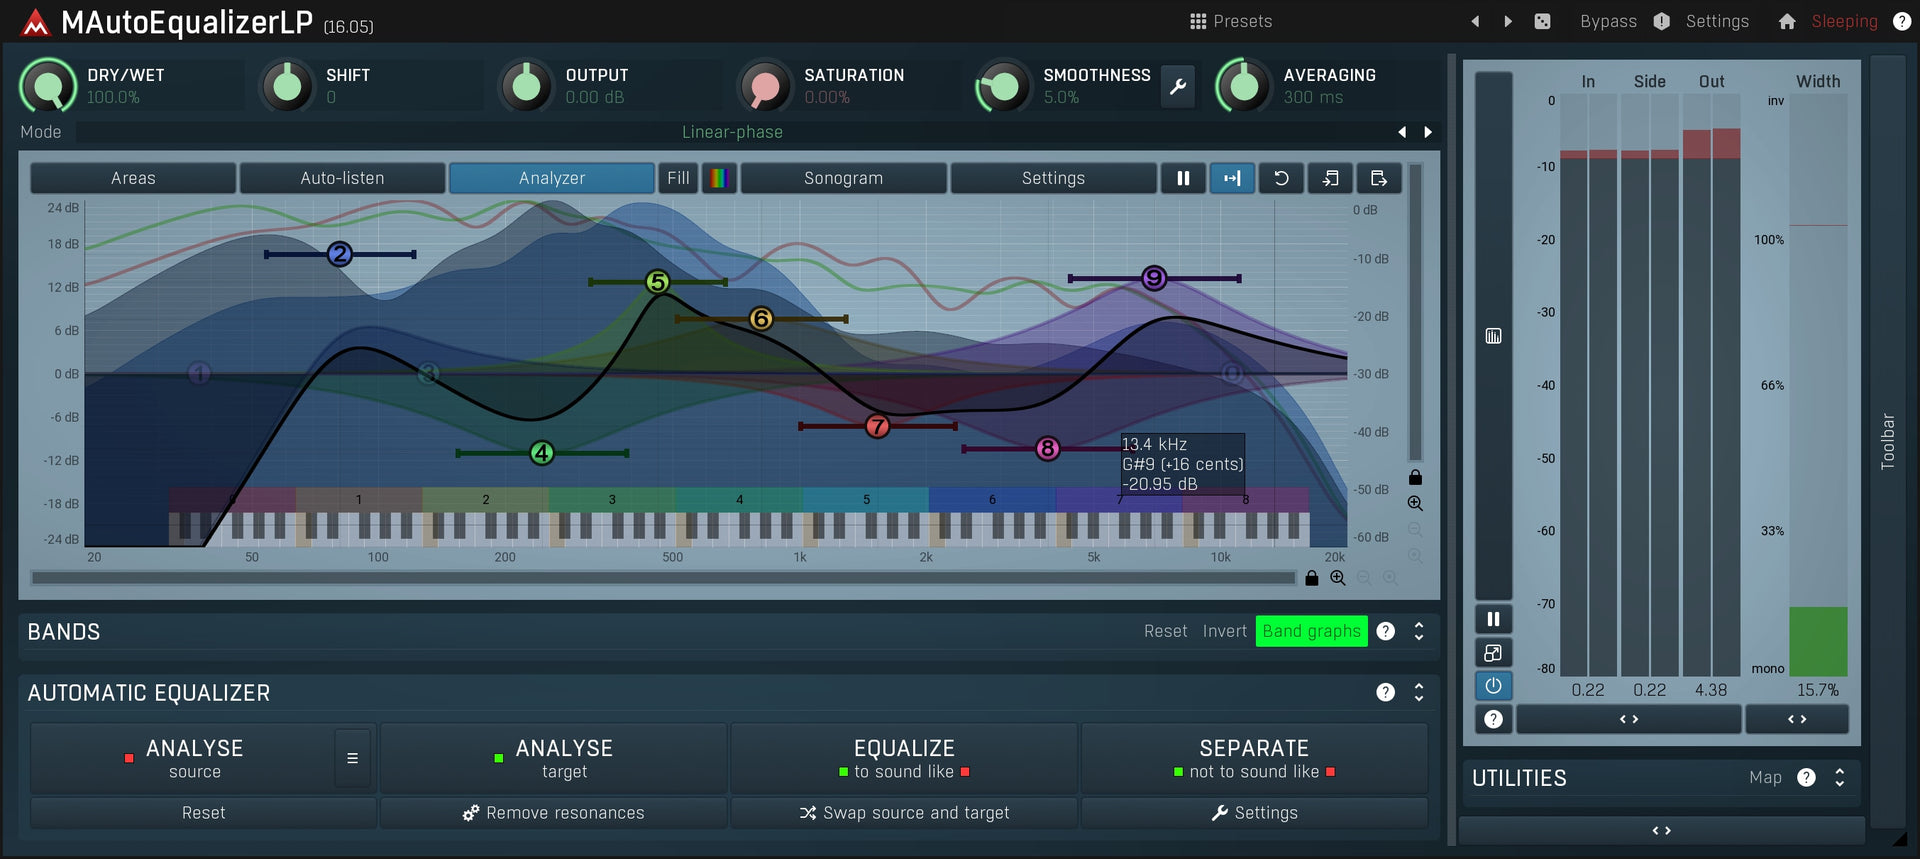Toggle the Bypass option
This screenshot has height=859, width=1920.
(1608, 21)
